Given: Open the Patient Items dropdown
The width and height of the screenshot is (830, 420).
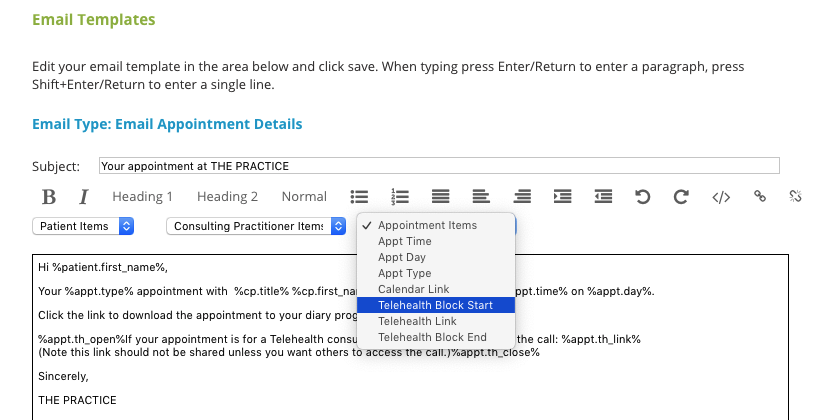Looking at the screenshot, I should (83, 226).
